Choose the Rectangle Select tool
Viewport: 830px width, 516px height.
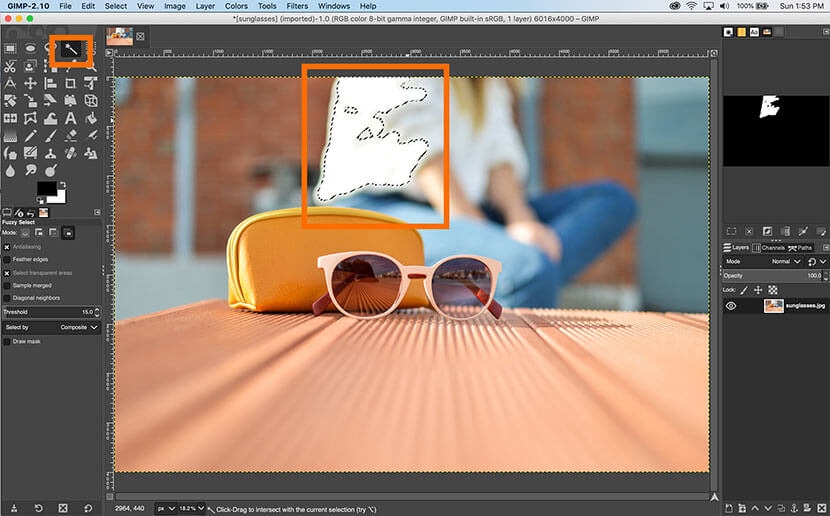[x=9, y=48]
